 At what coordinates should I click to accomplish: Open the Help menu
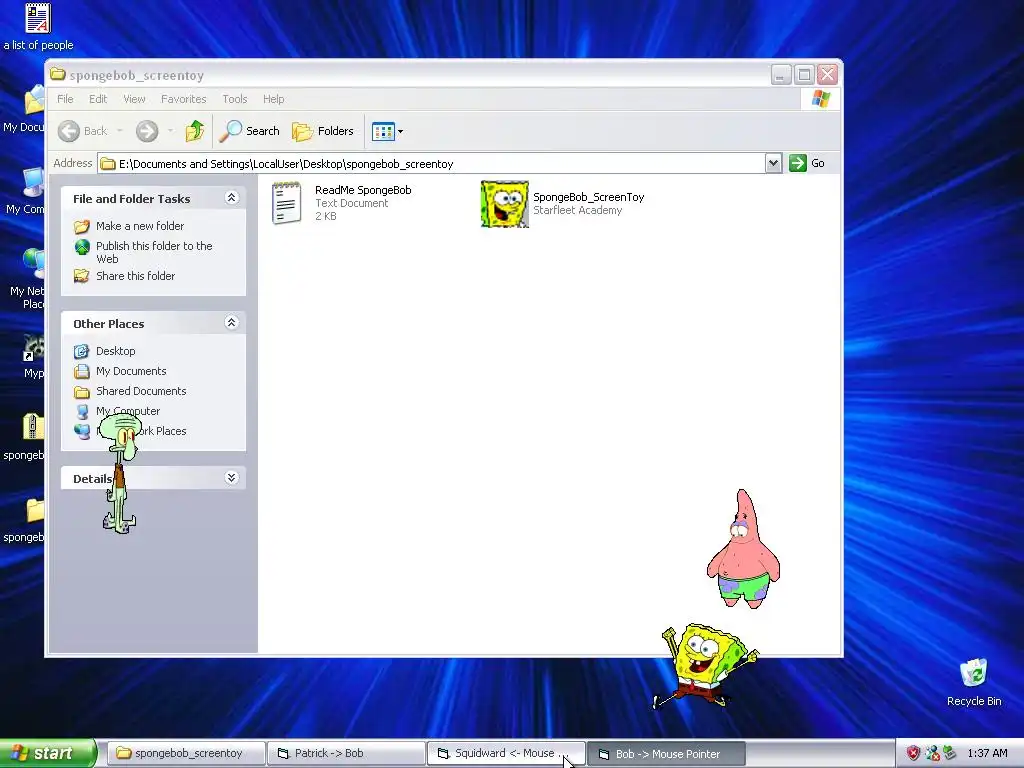[274, 99]
